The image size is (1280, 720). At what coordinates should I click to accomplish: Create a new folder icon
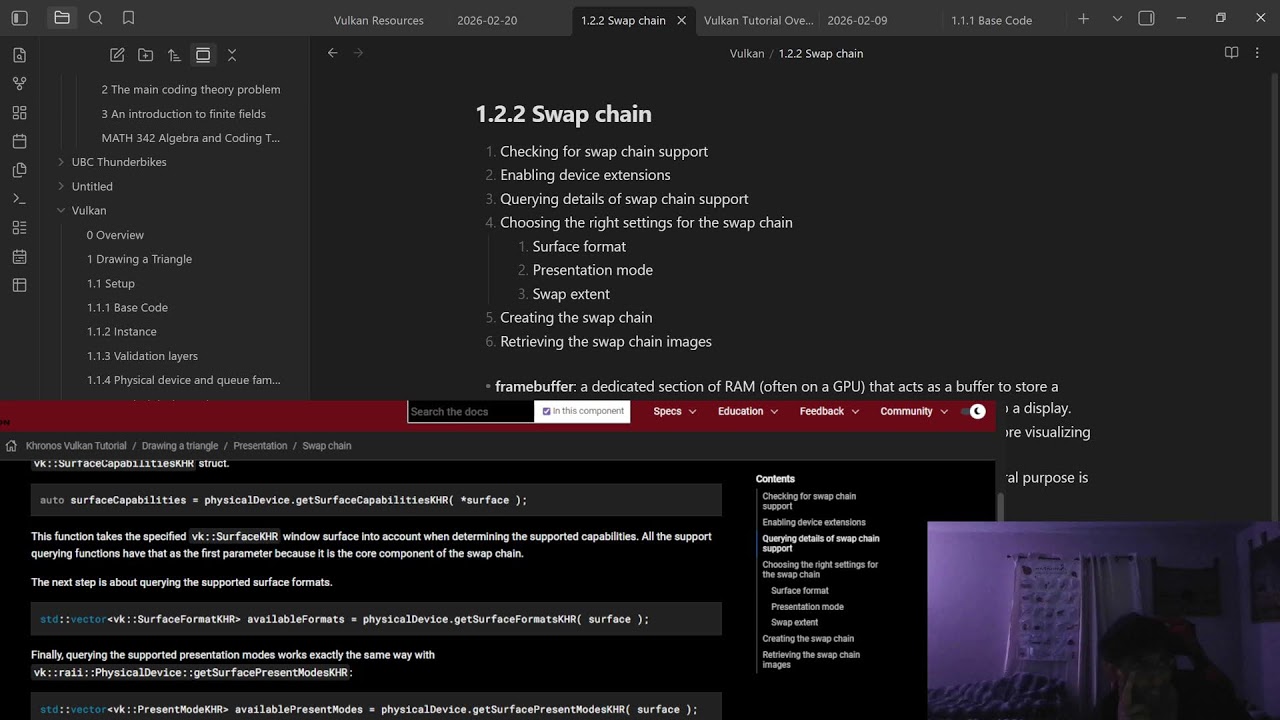[146, 55]
